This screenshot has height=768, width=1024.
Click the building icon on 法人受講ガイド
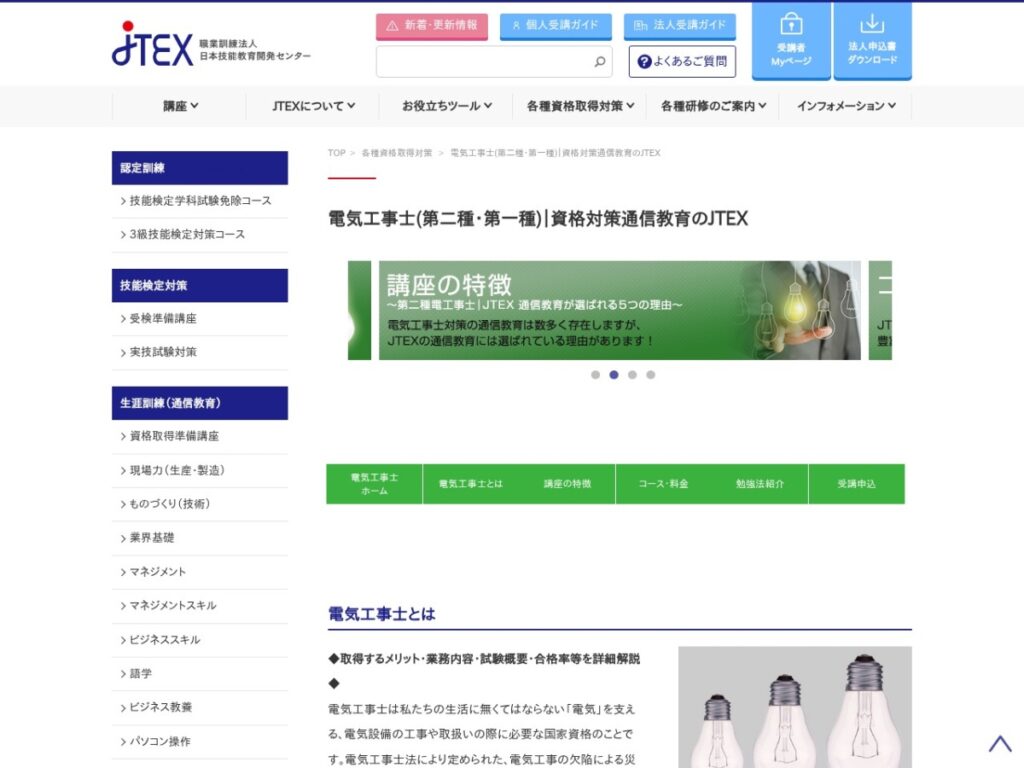click(x=640, y=25)
